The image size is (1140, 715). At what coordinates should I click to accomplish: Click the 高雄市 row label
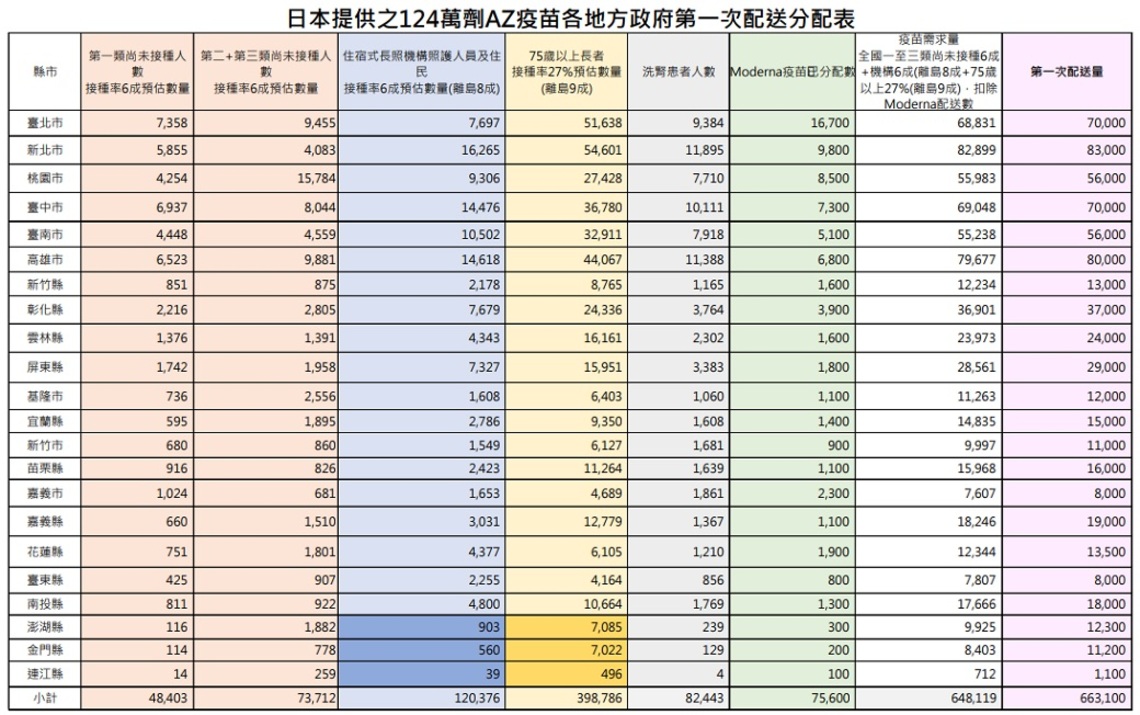tap(45, 259)
